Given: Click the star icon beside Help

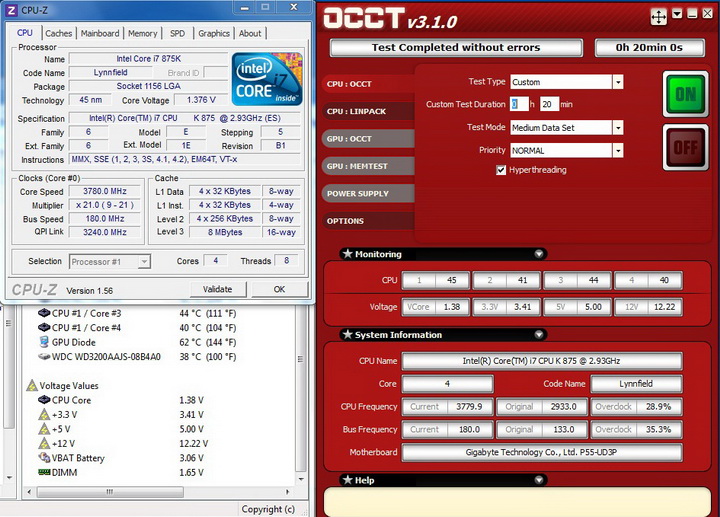Looking at the screenshot, I should click(x=348, y=480).
